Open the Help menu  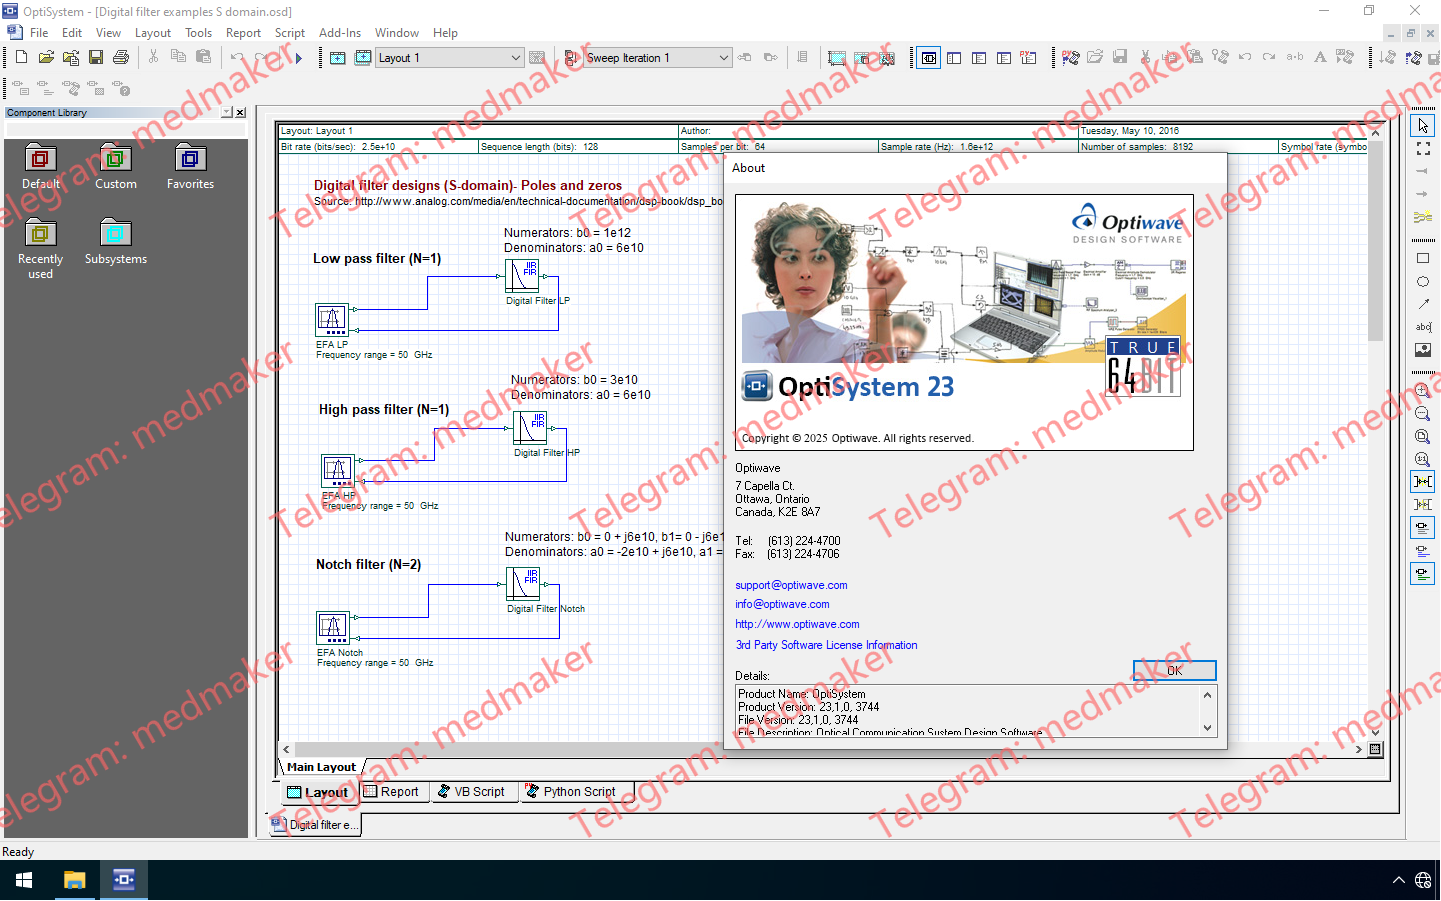pyautogui.click(x=445, y=33)
